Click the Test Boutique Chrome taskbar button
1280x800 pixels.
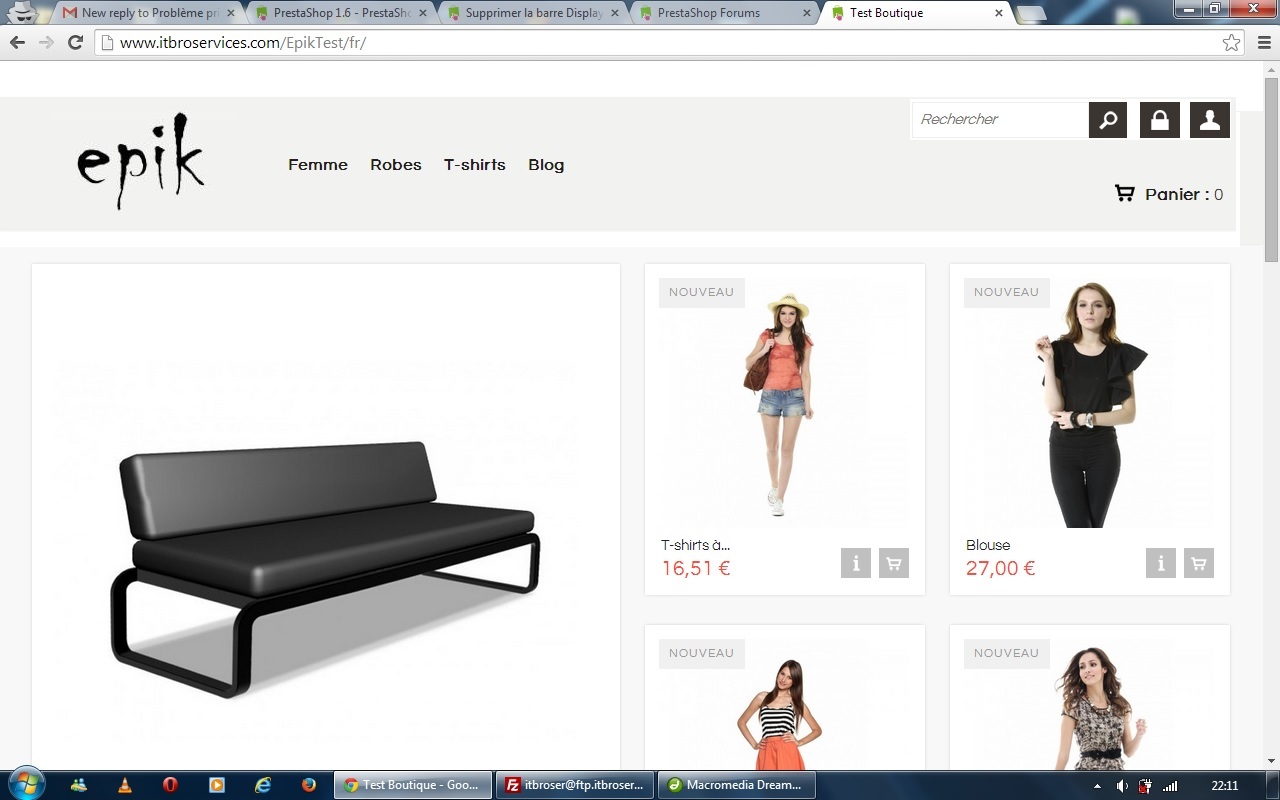point(413,785)
